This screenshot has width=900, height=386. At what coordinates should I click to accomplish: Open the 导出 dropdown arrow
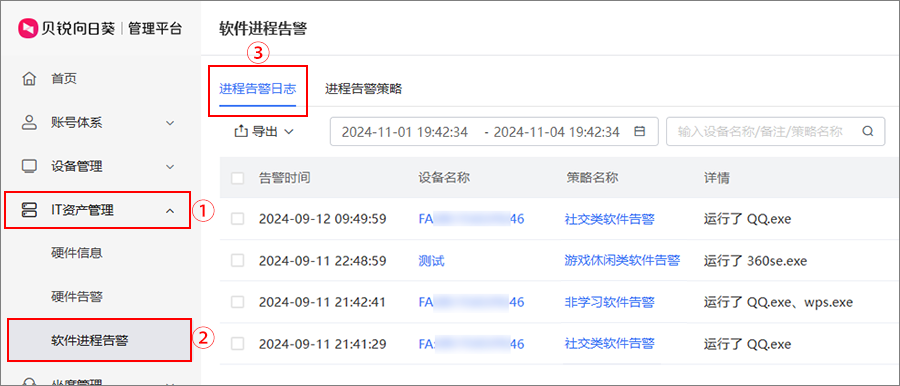[289, 132]
